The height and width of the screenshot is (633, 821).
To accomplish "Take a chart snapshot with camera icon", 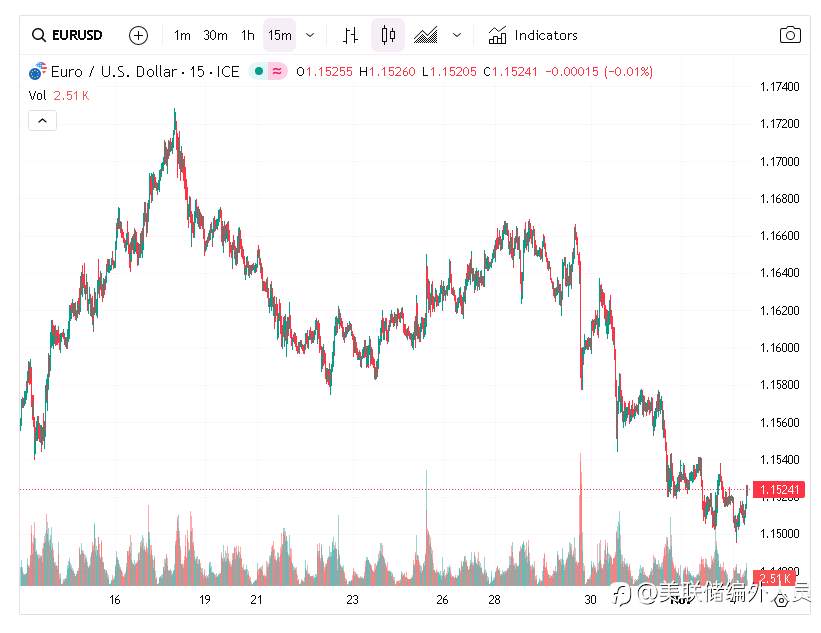I will pos(790,35).
